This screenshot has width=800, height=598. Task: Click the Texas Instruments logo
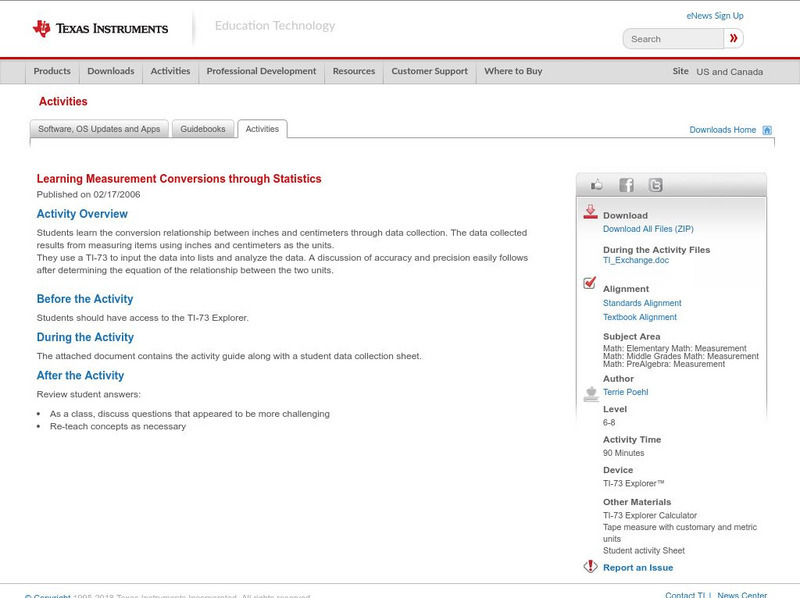[100, 29]
